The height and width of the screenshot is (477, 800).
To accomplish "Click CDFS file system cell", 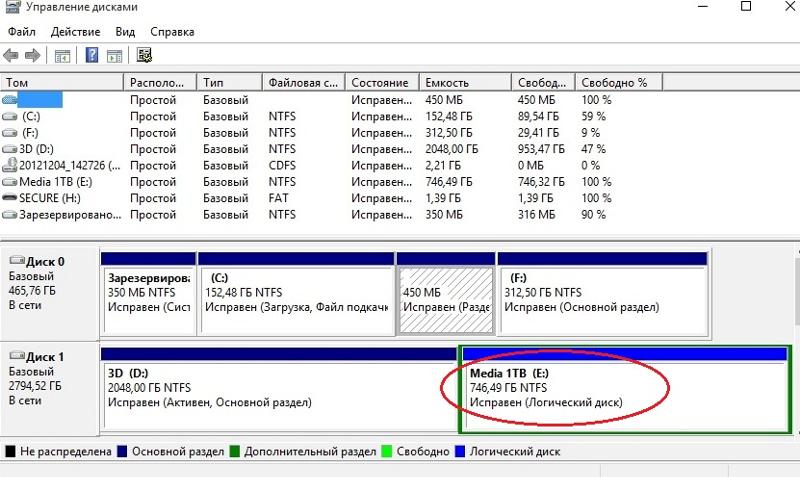I will pyautogui.click(x=282, y=166).
